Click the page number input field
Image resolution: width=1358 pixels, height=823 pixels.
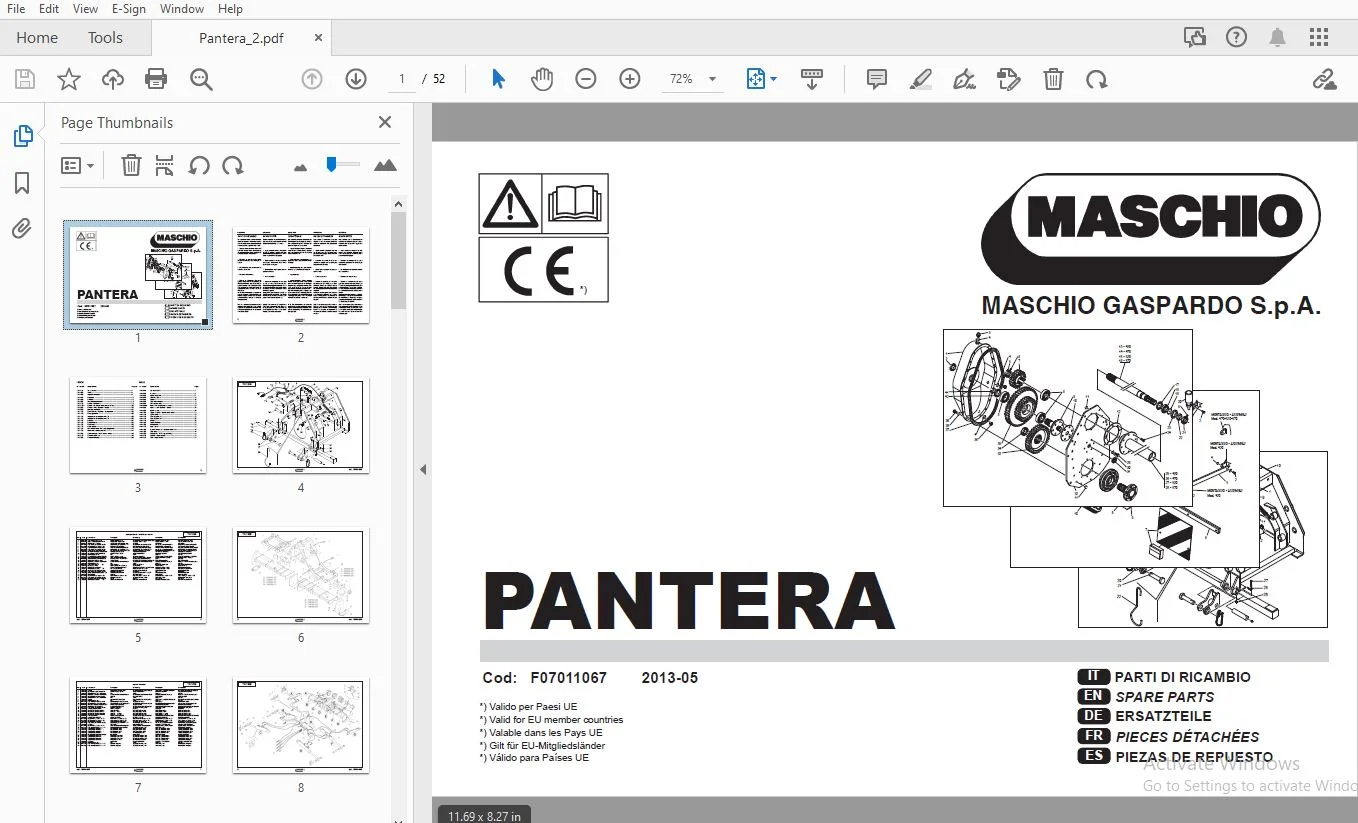401,79
